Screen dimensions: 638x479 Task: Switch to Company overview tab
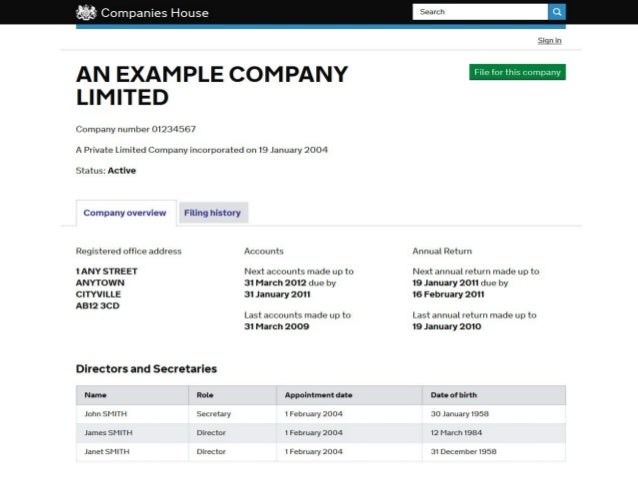point(125,213)
